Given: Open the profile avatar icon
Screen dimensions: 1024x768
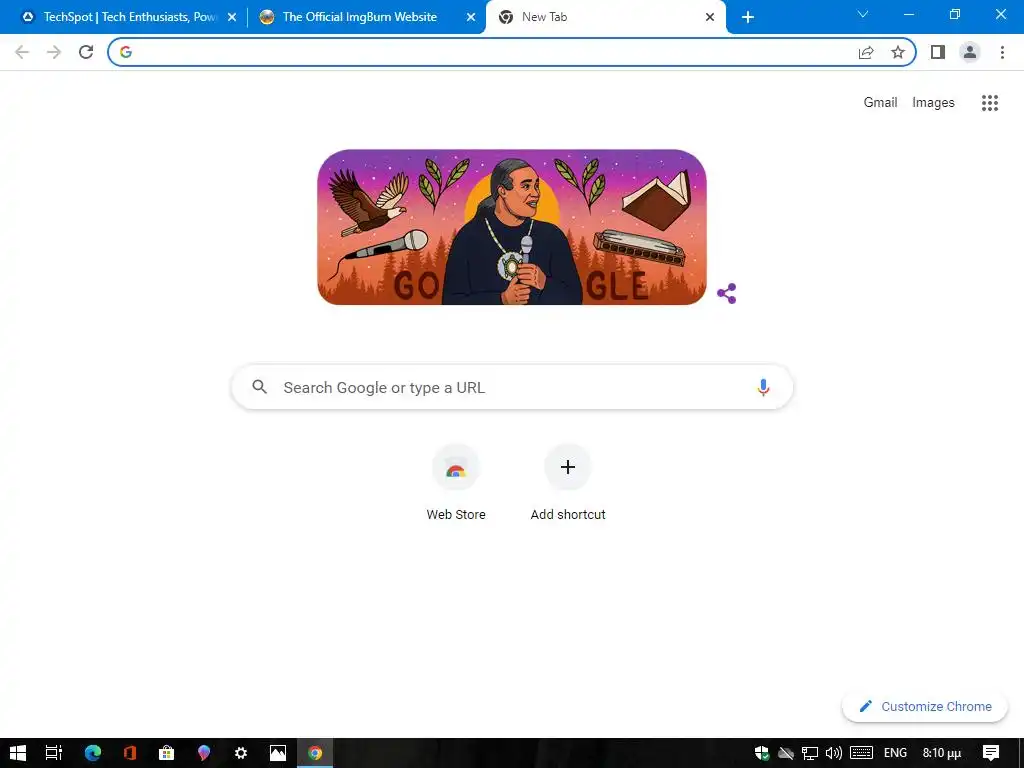Looking at the screenshot, I should pos(970,52).
